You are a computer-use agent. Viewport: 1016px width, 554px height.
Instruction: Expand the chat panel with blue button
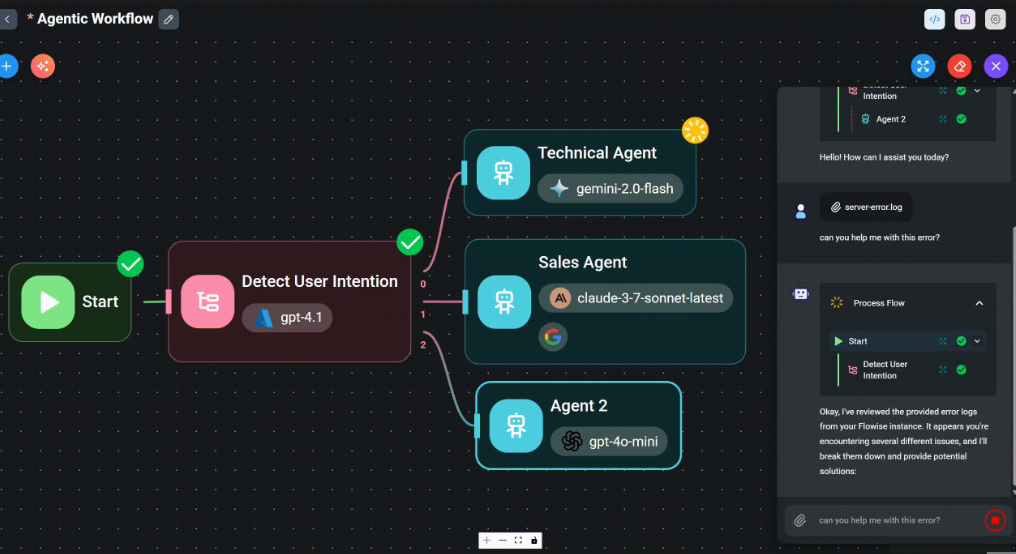[923, 66]
